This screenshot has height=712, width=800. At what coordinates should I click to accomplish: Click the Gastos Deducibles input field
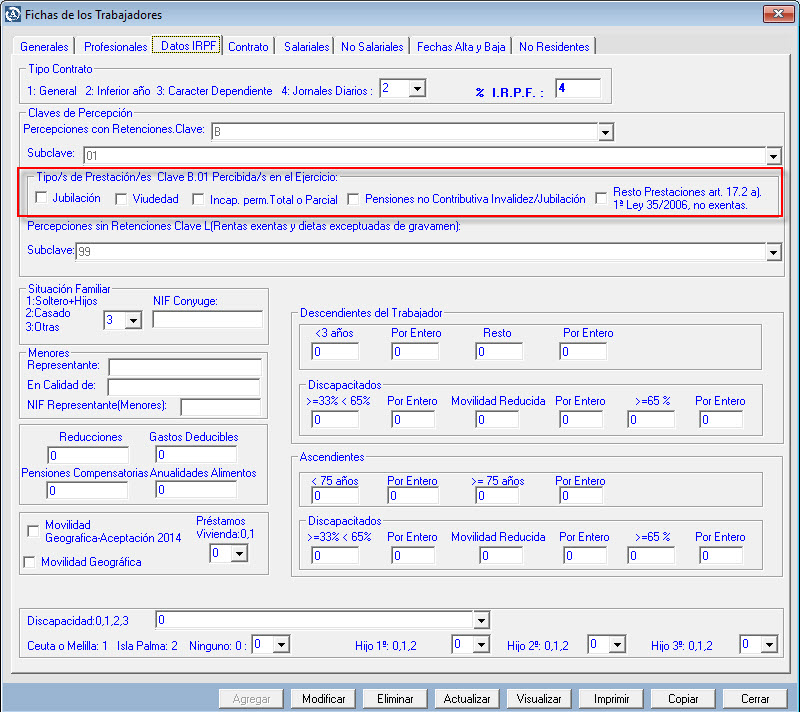196,456
